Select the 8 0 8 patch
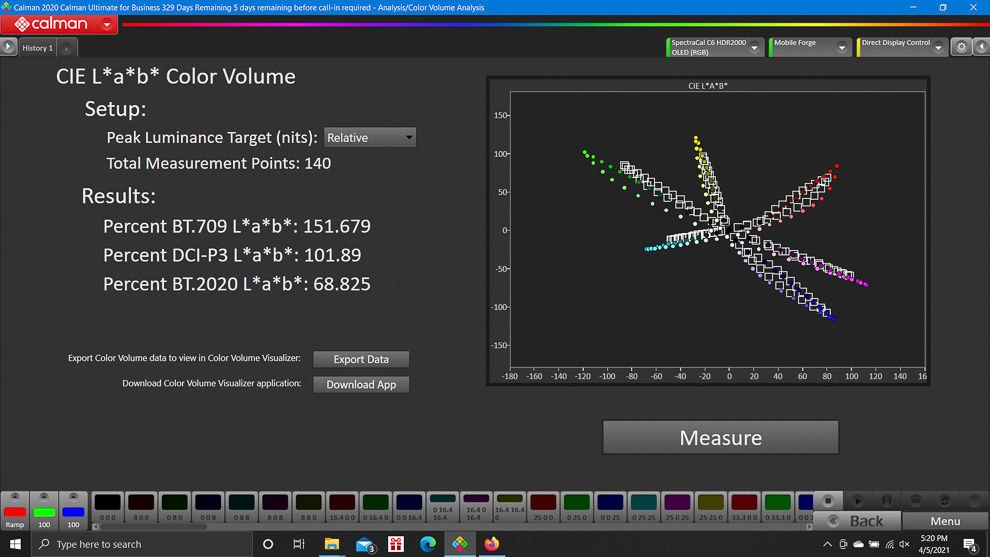990x557 pixels. coord(275,507)
